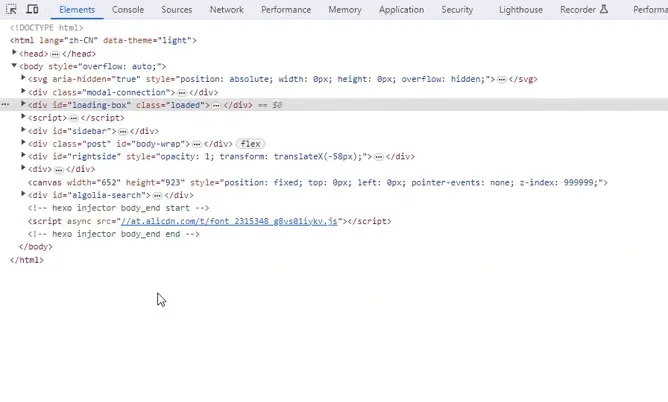Show collapsed content of svg element

tap(502, 80)
